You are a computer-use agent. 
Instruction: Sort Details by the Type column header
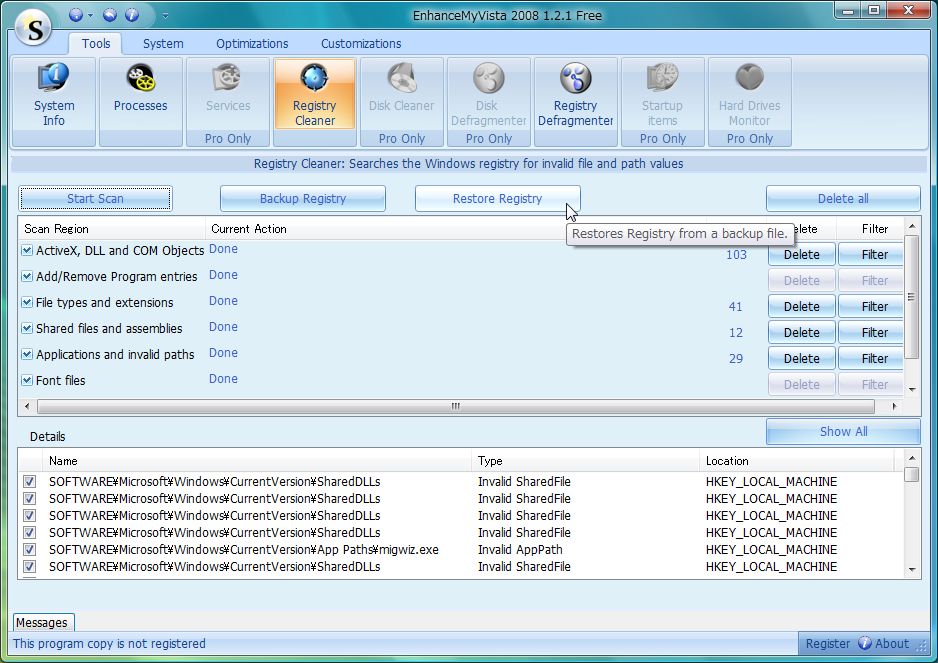coord(585,461)
